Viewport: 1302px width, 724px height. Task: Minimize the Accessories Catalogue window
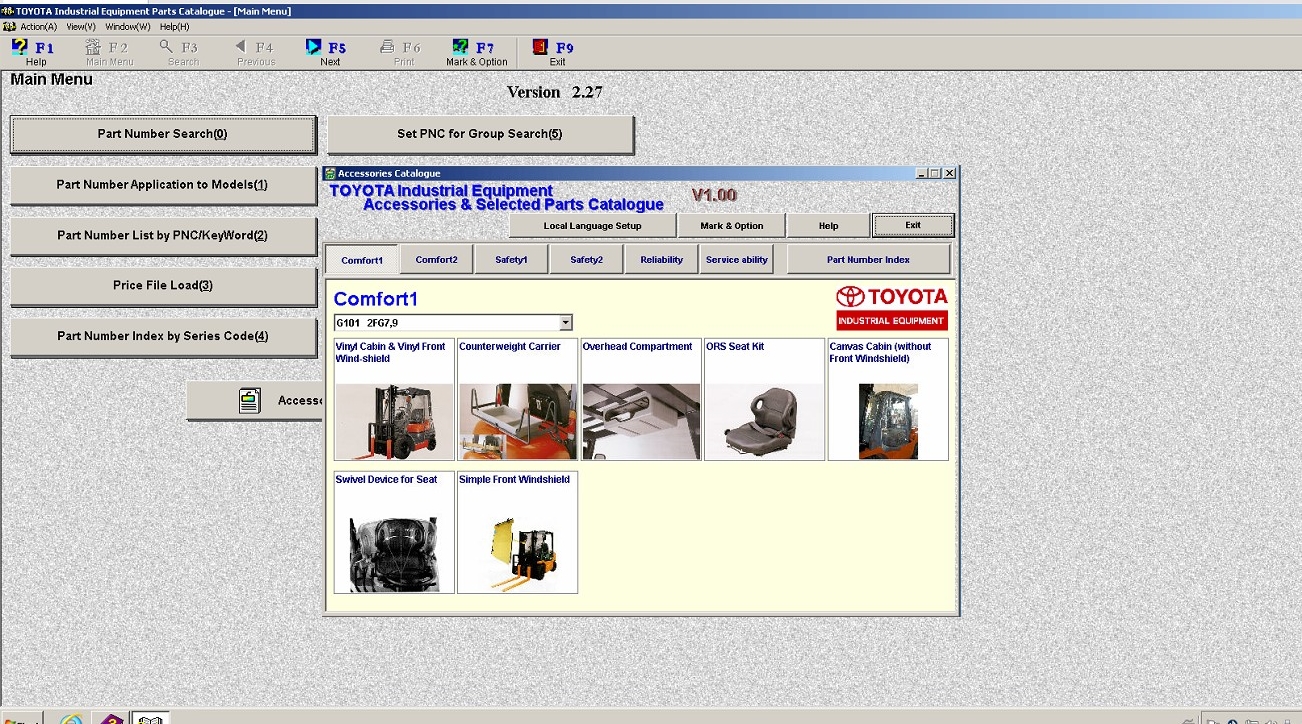click(x=921, y=174)
